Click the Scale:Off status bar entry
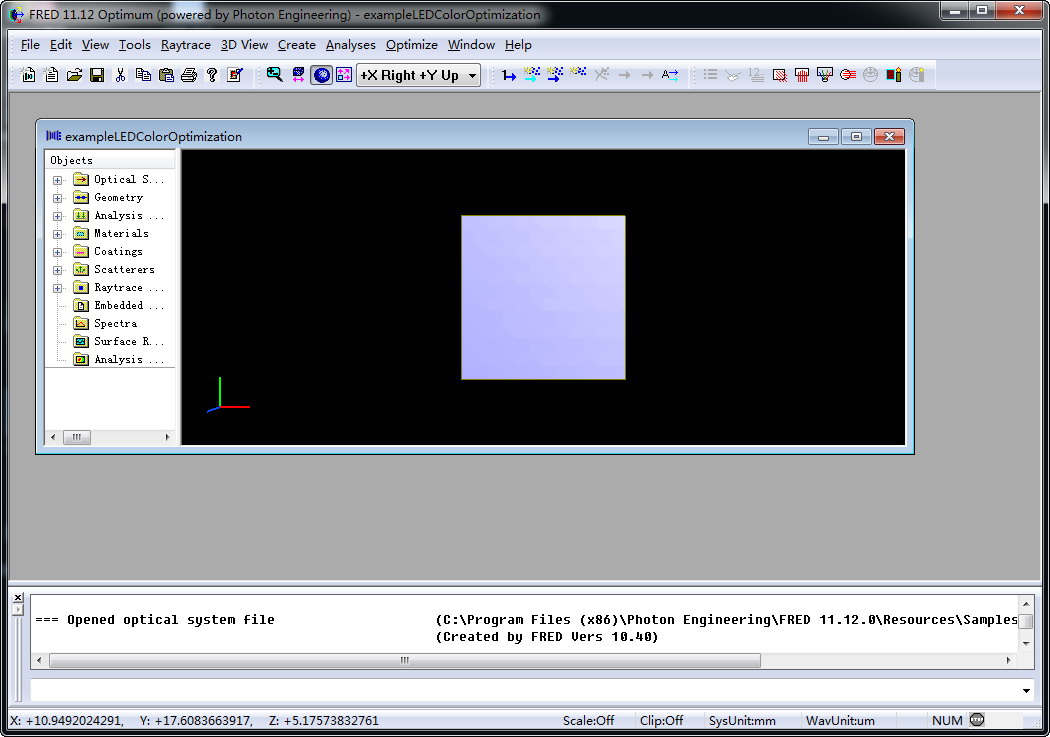 click(588, 720)
